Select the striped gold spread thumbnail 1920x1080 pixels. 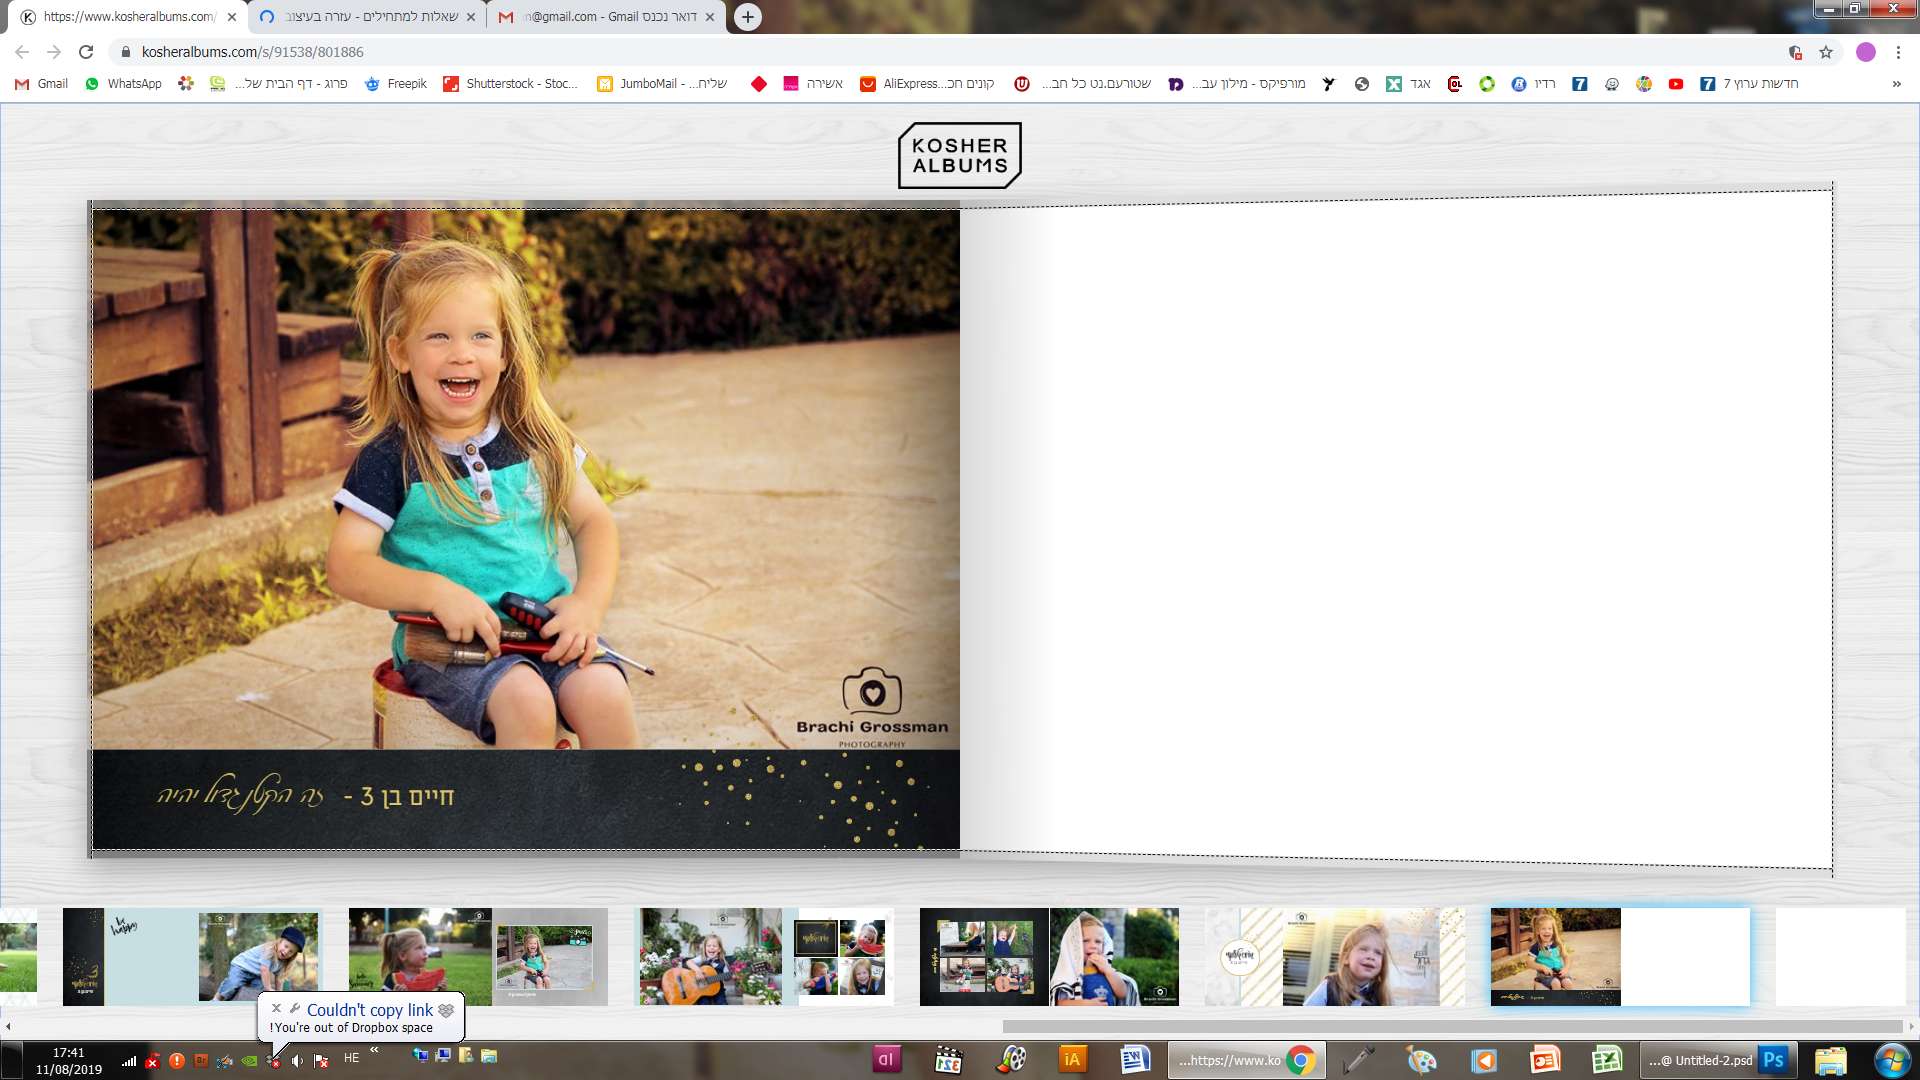point(1334,956)
